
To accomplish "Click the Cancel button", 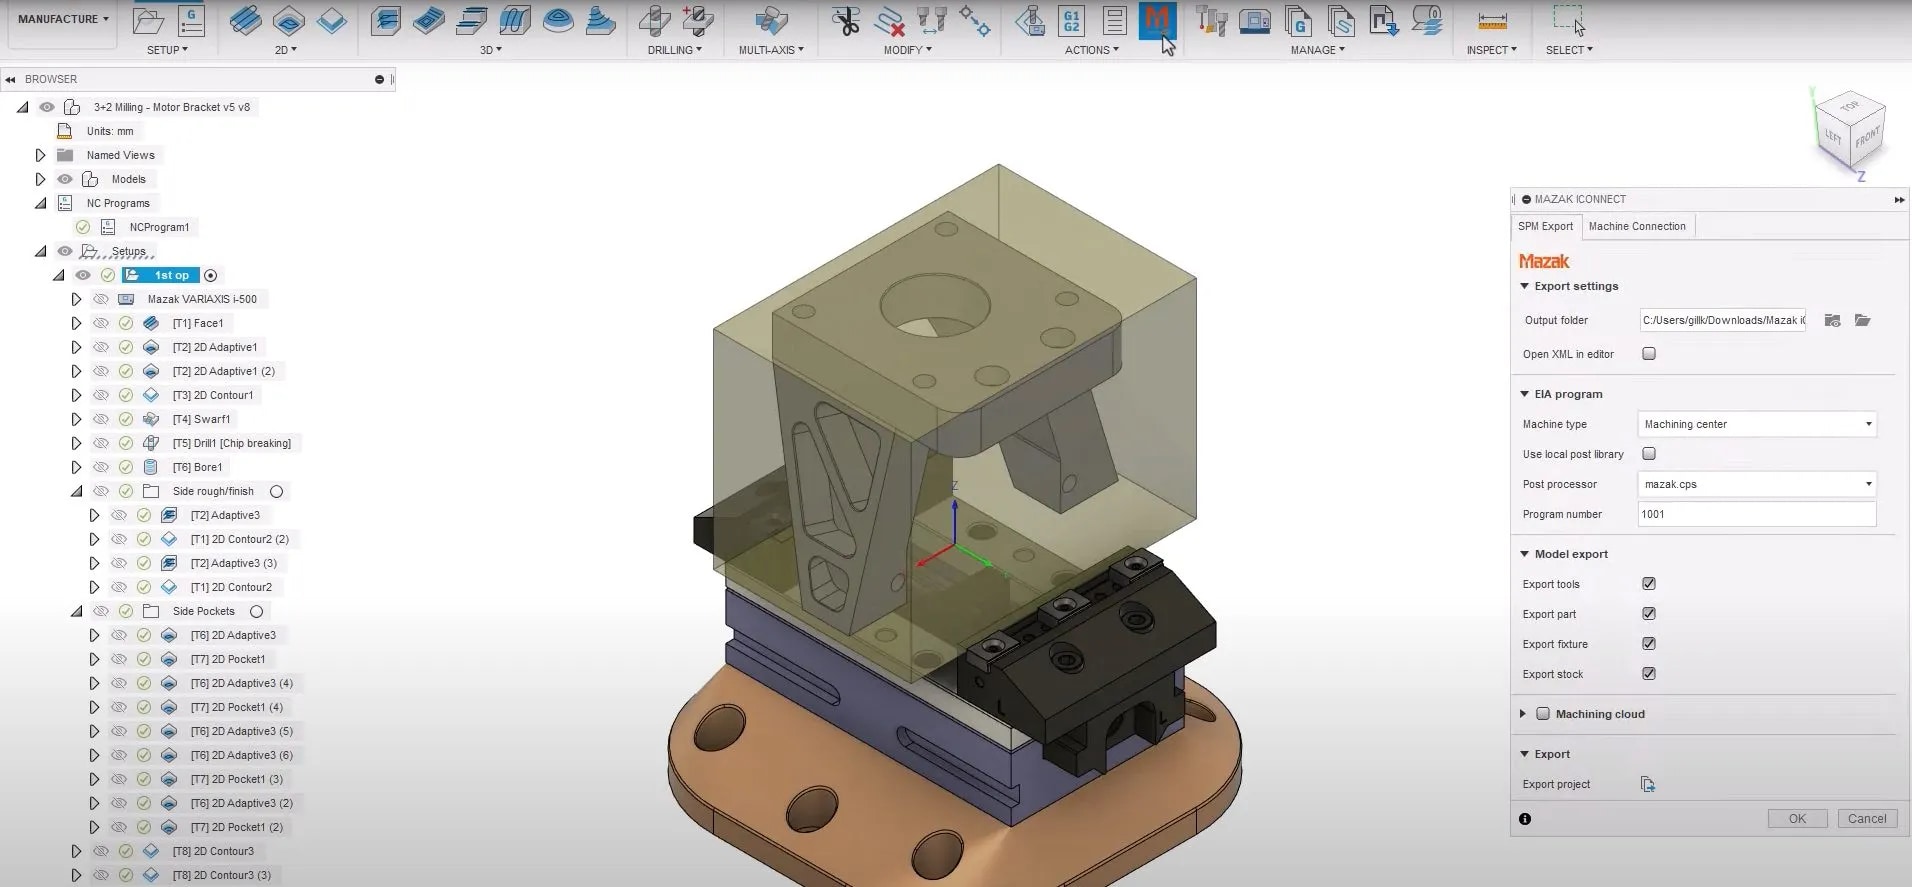I will point(1867,819).
